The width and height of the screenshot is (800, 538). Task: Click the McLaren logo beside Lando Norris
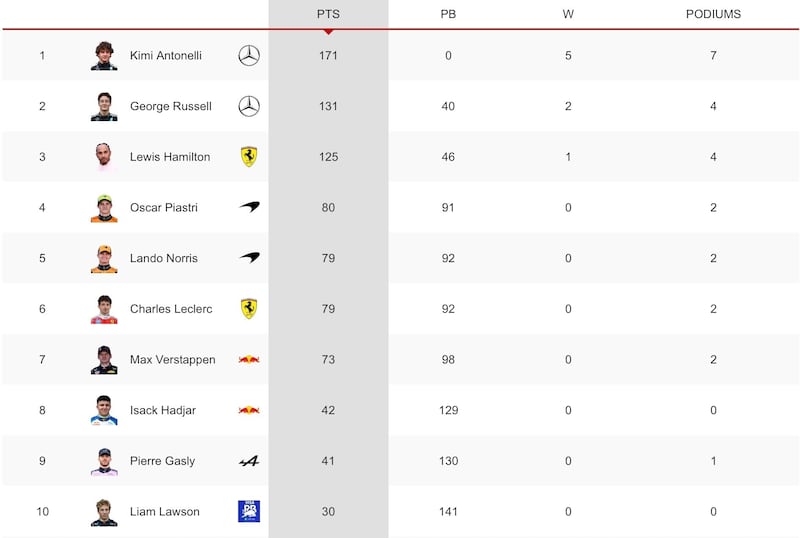coord(249,257)
